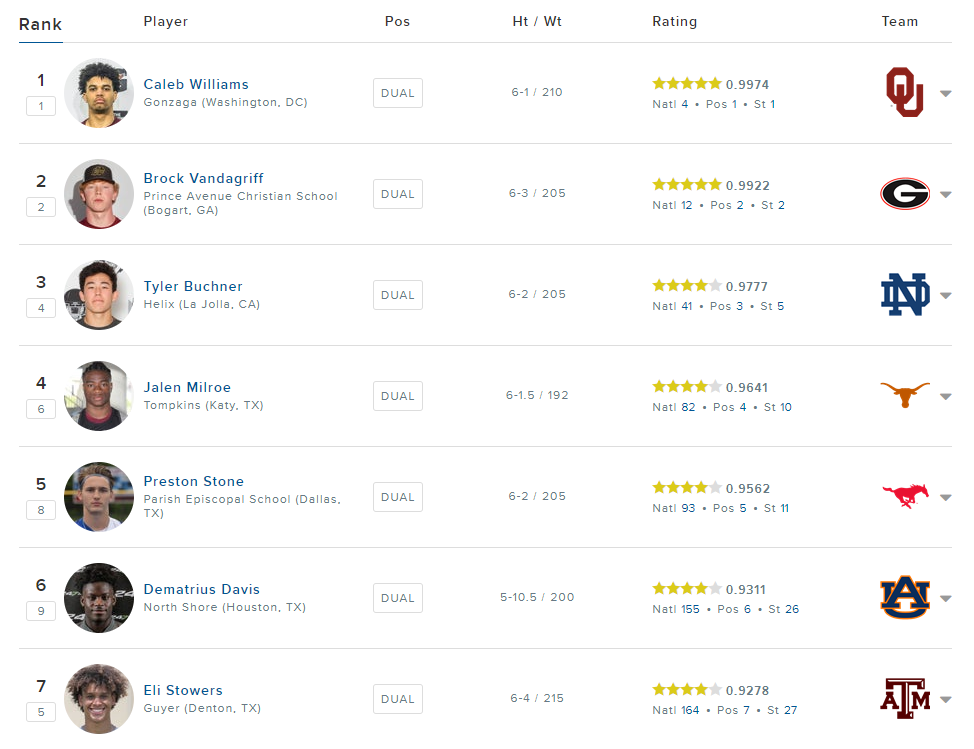Expand Jalen Milroe team dropdown arrow
The height and width of the screenshot is (749, 974).
click(945, 397)
